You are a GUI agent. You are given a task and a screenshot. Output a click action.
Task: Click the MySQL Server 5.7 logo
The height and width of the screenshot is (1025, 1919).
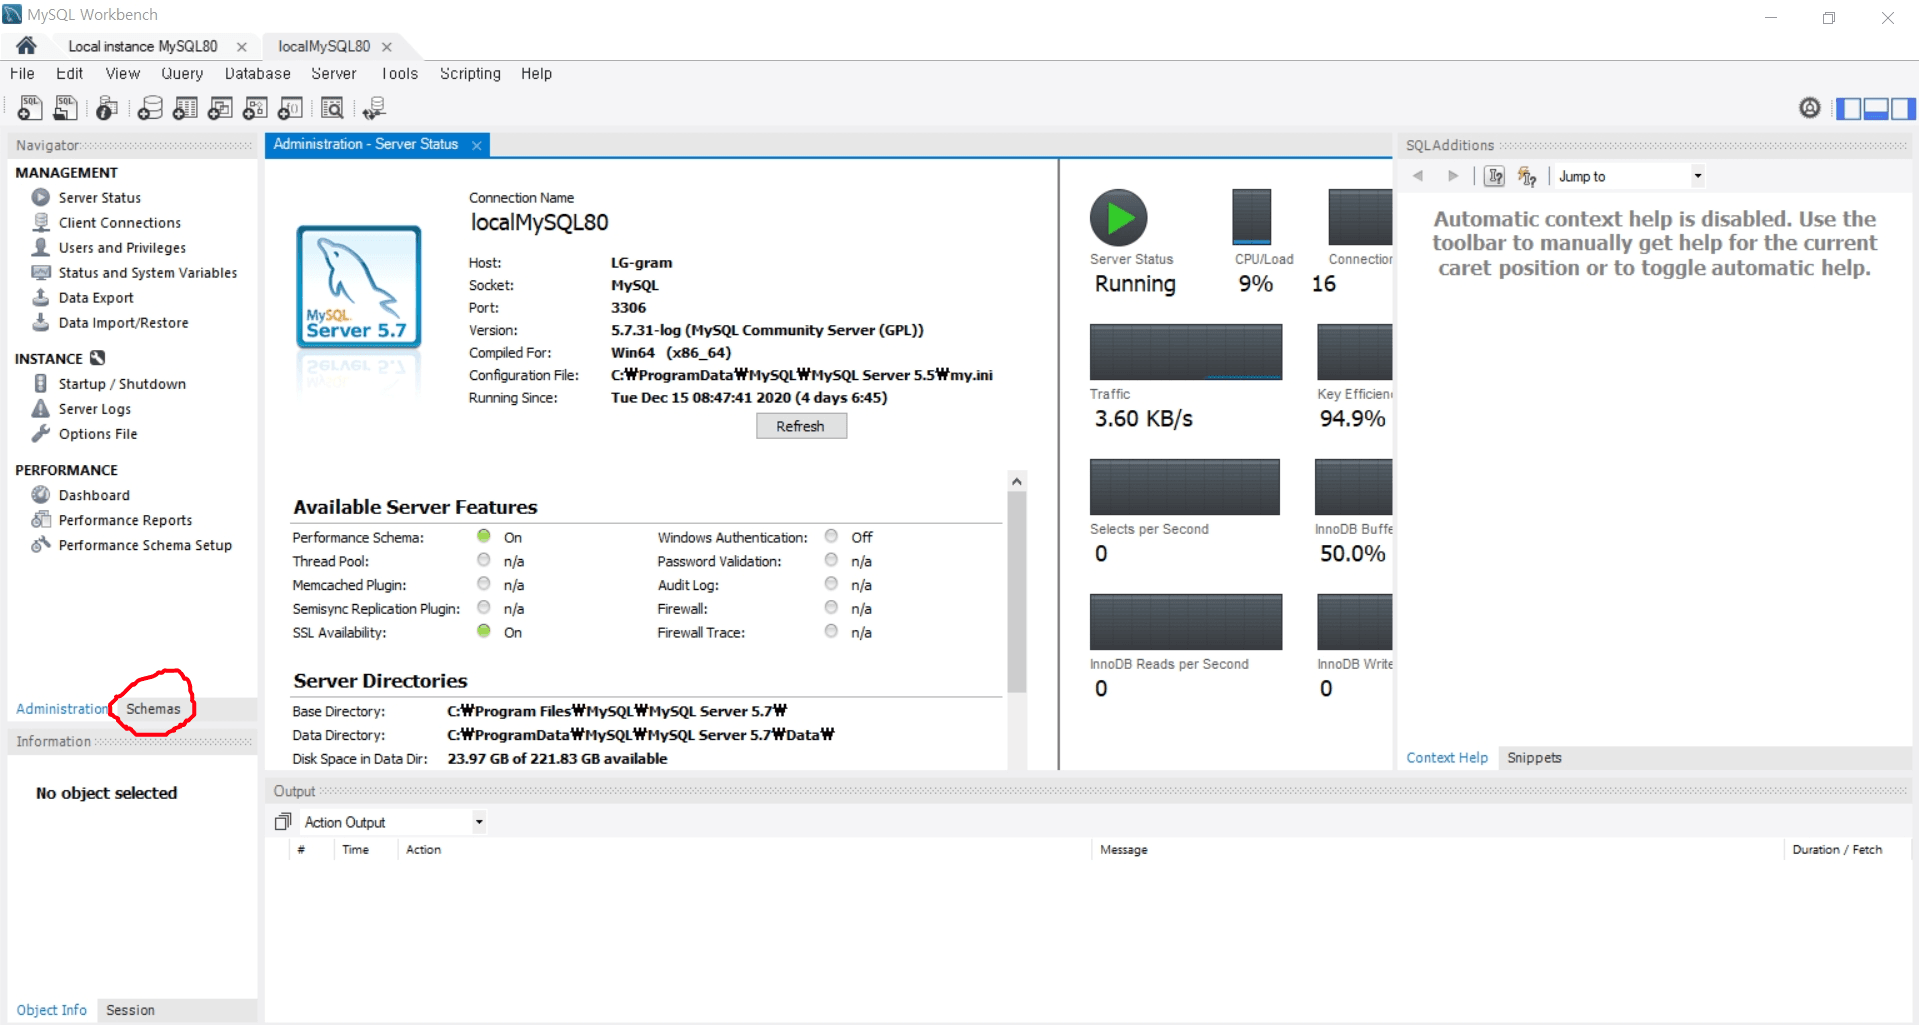coord(358,287)
